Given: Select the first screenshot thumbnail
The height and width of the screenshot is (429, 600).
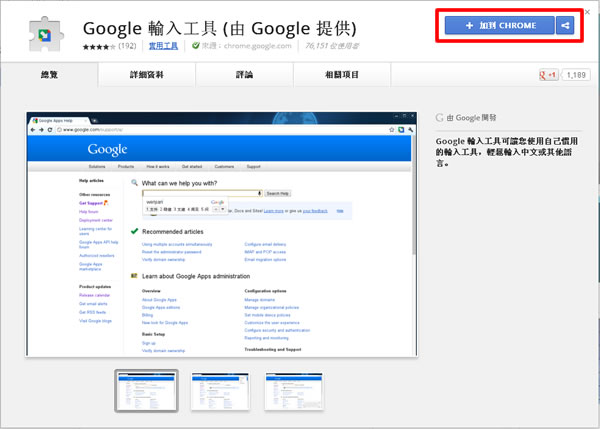Looking at the screenshot, I should 147,391.
